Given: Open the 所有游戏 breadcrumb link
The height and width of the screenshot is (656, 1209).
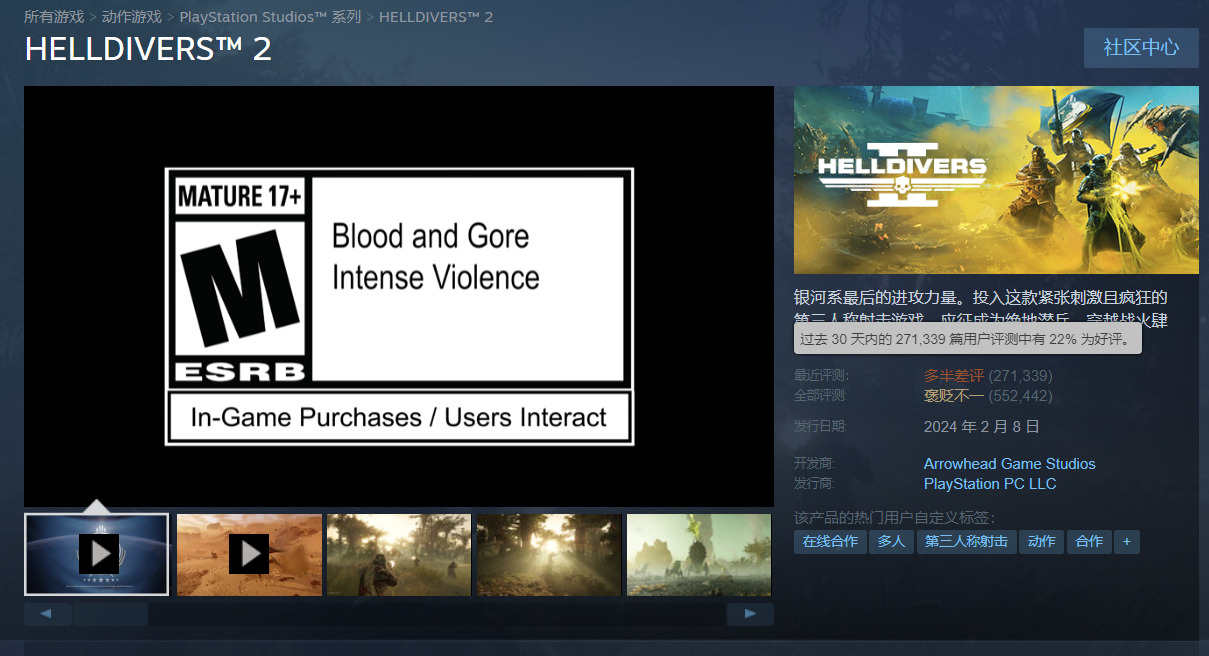Looking at the screenshot, I should click(x=54, y=17).
